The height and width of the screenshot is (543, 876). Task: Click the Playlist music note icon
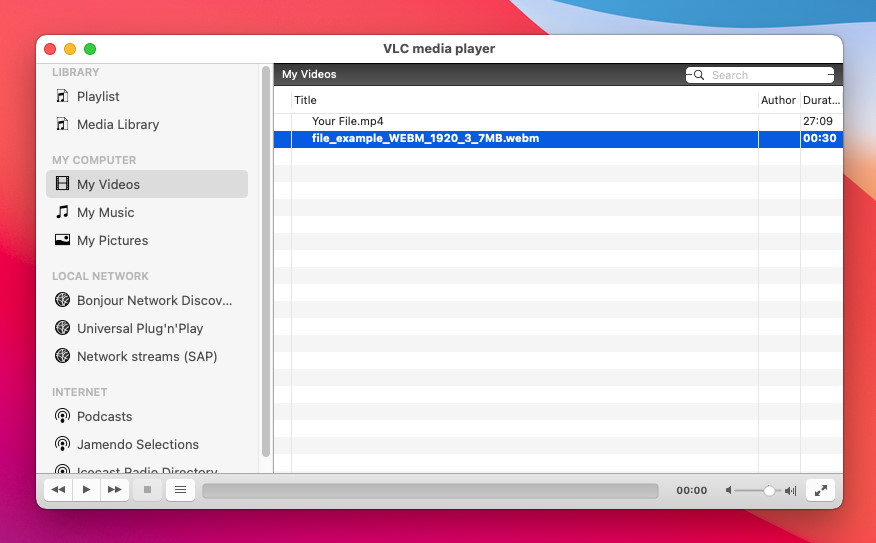[x=62, y=96]
